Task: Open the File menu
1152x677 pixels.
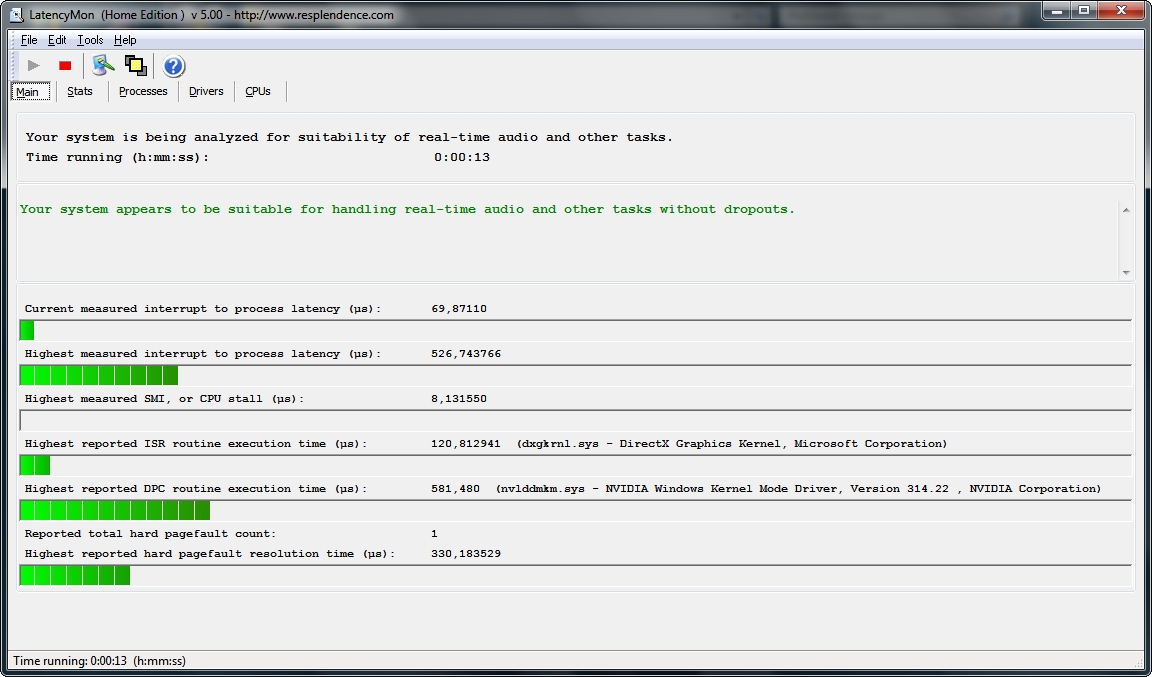Action: pos(29,40)
